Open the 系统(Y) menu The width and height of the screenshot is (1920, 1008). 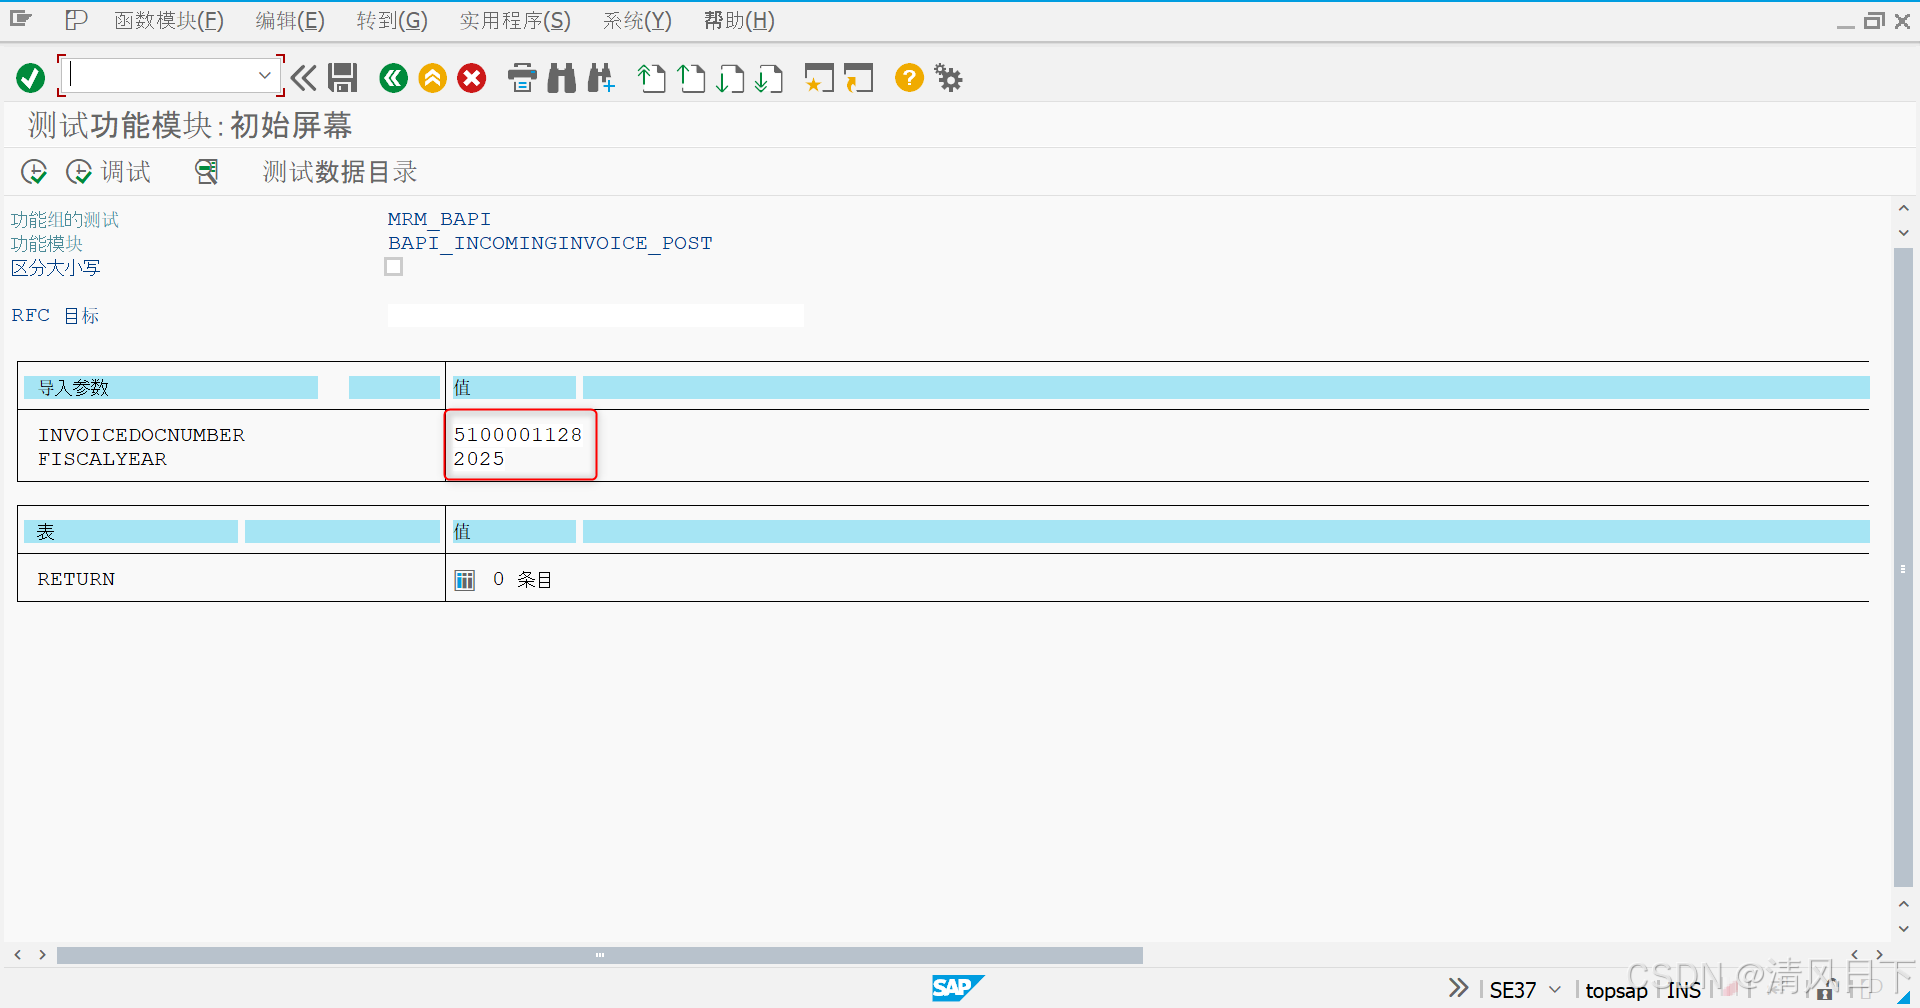pyautogui.click(x=636, y=20)
